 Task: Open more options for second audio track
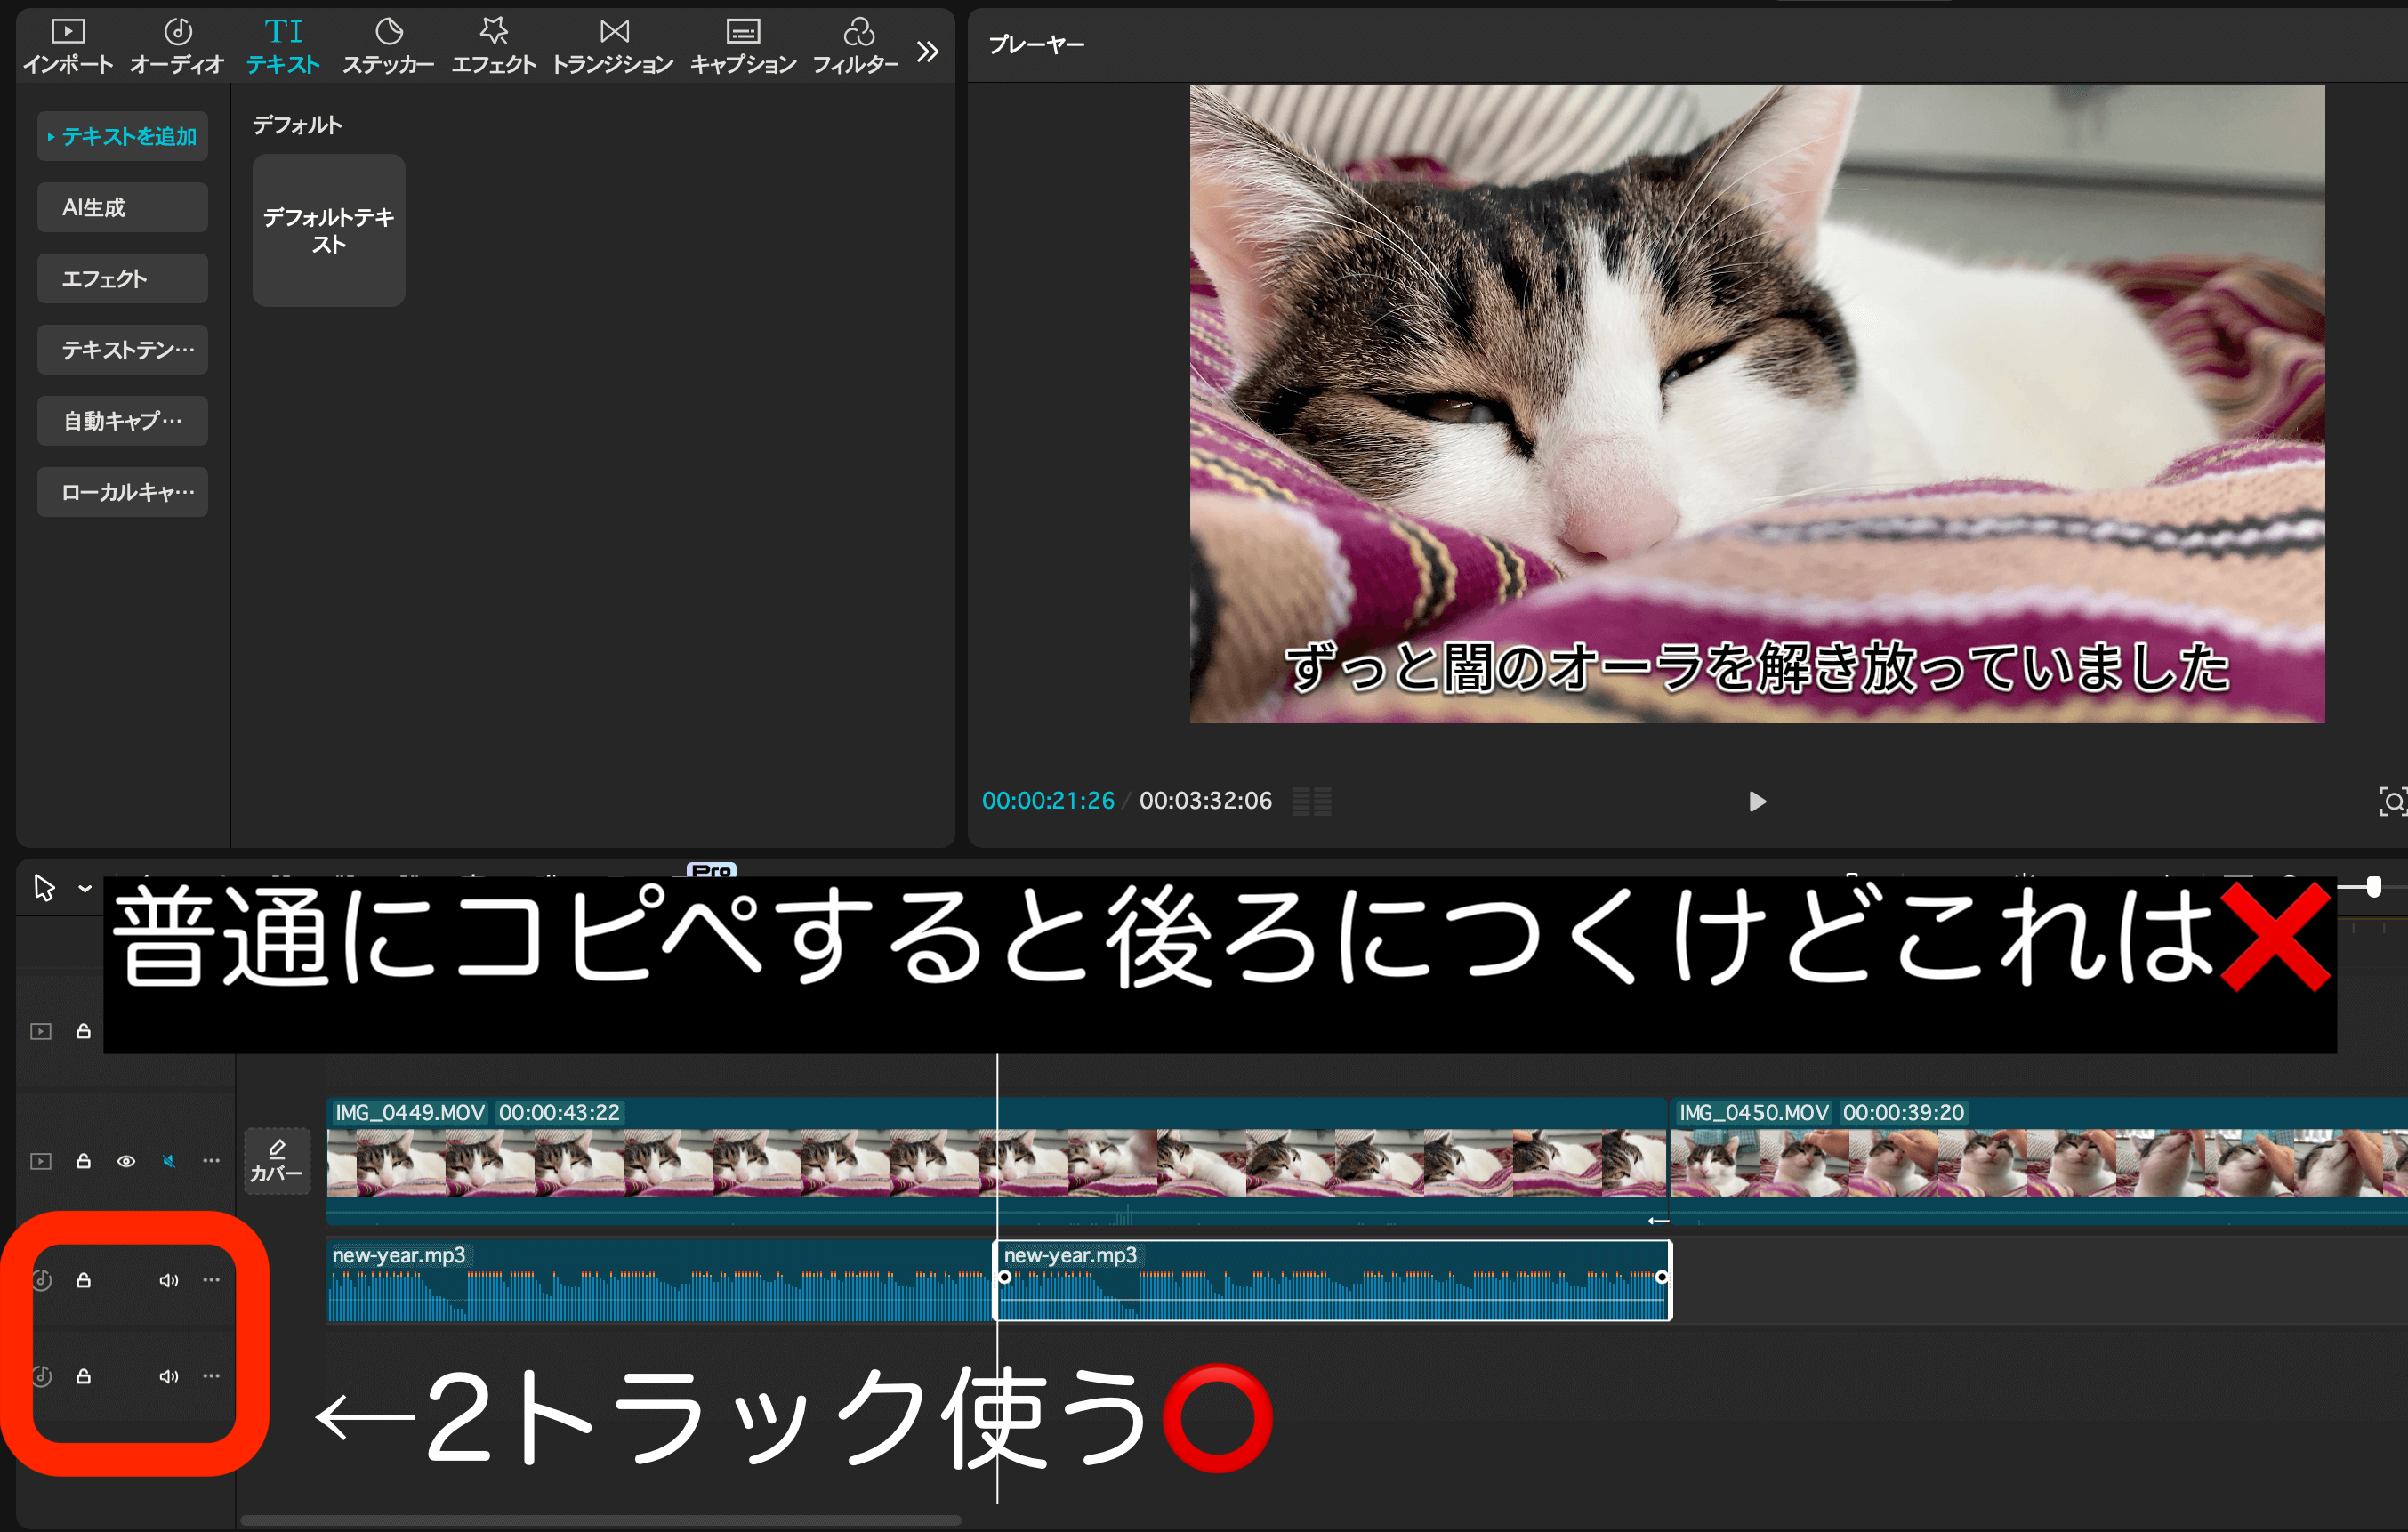click(x=211, y=1376)
